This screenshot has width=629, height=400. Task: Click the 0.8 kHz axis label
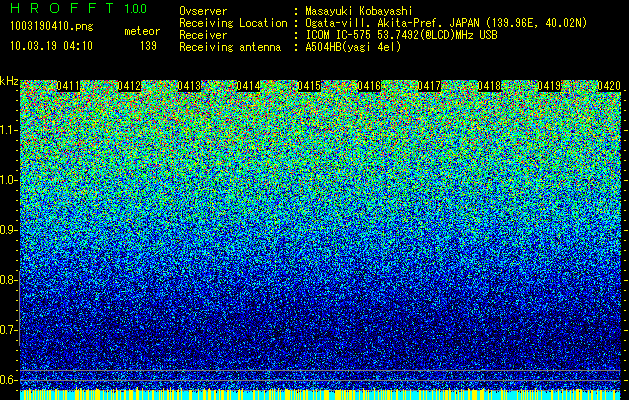[x=9, y=280]
